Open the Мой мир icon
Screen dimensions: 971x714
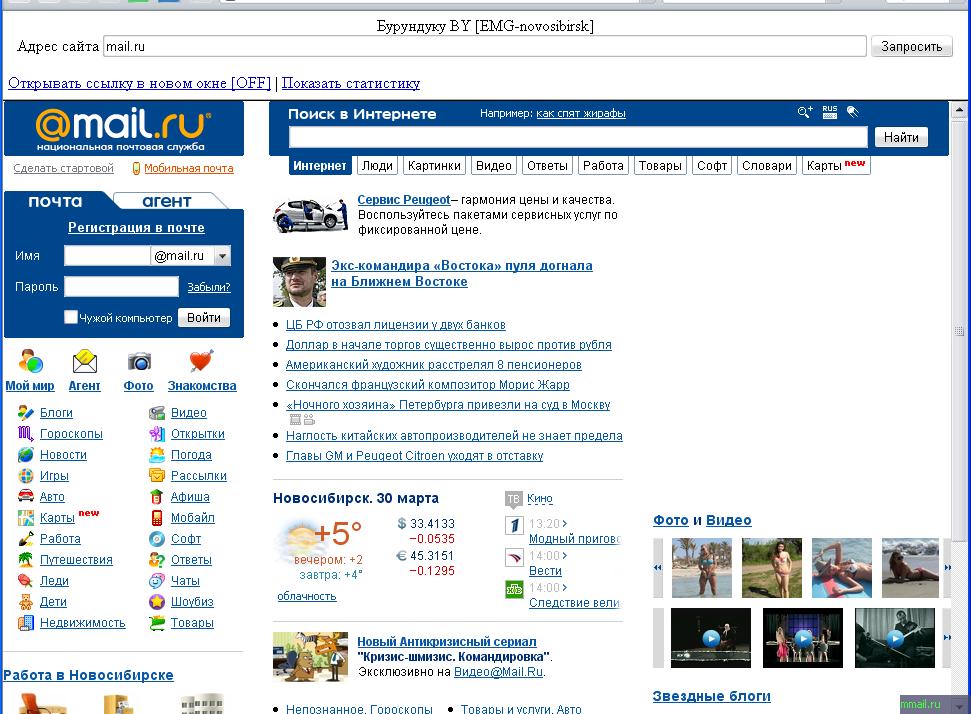[30, 362]
